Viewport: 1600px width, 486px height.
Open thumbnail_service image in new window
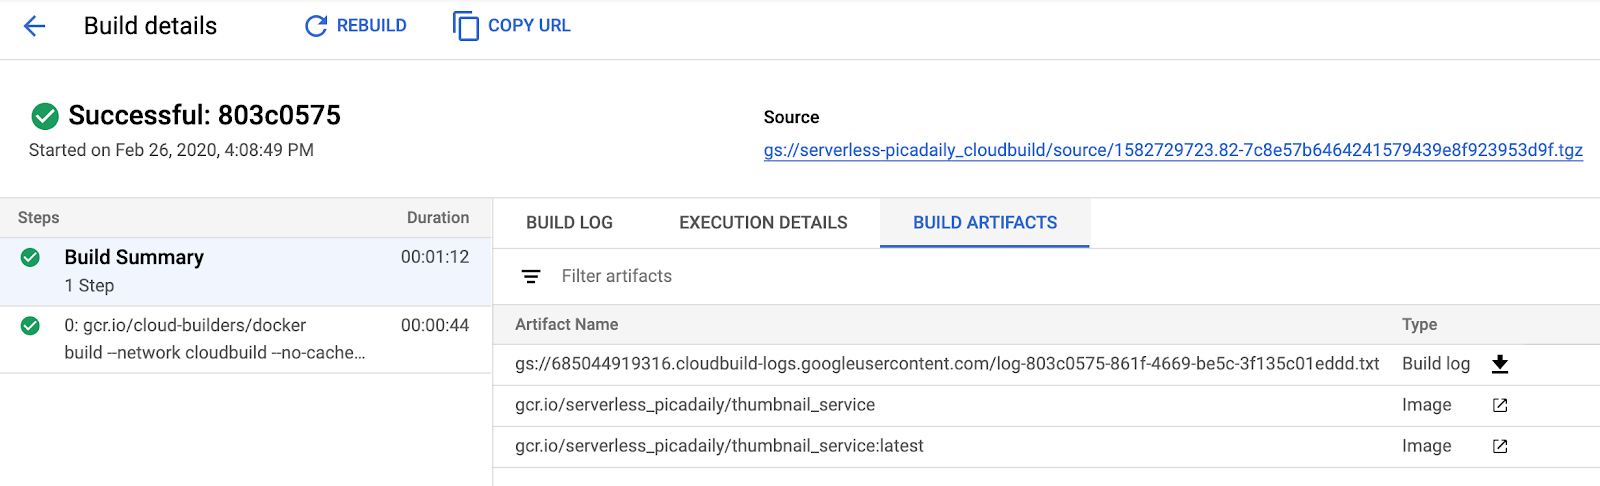[1500, 405]
